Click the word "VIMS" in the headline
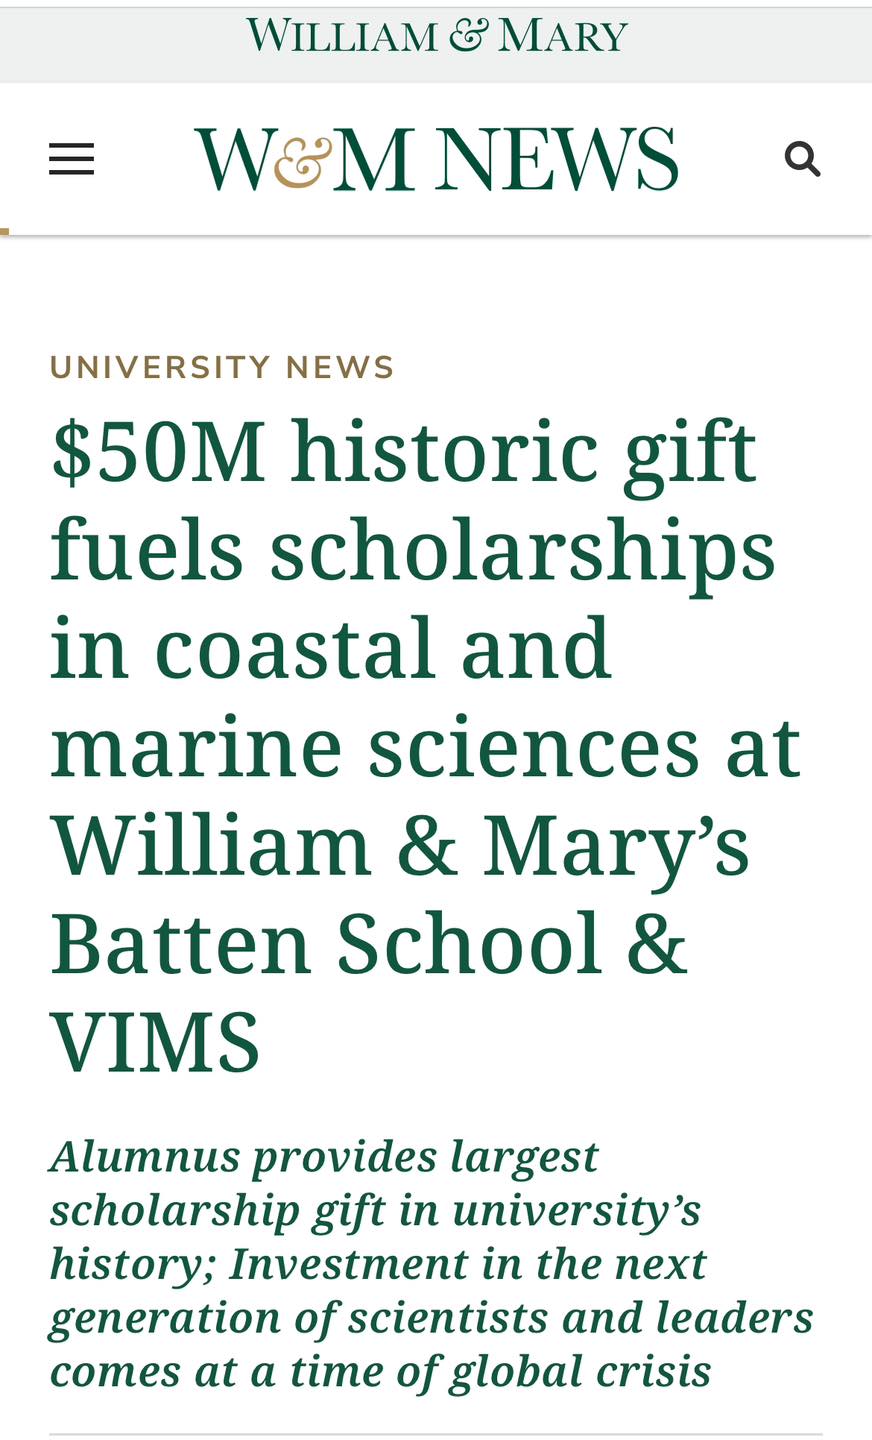872x1440 pixels. click(156, 1042)
